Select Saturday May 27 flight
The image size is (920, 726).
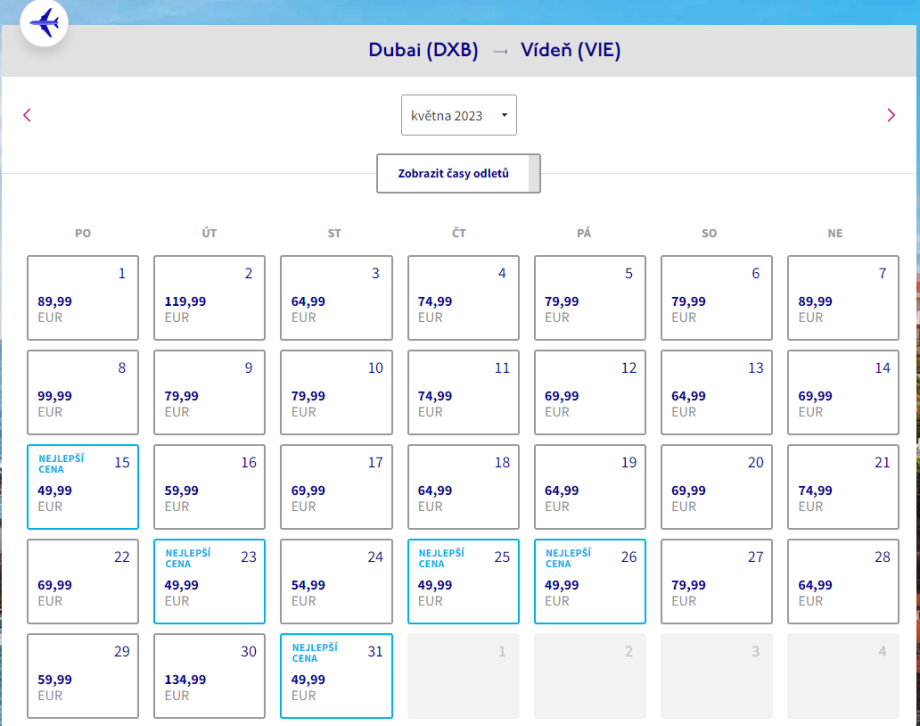(x=716, y=581)
